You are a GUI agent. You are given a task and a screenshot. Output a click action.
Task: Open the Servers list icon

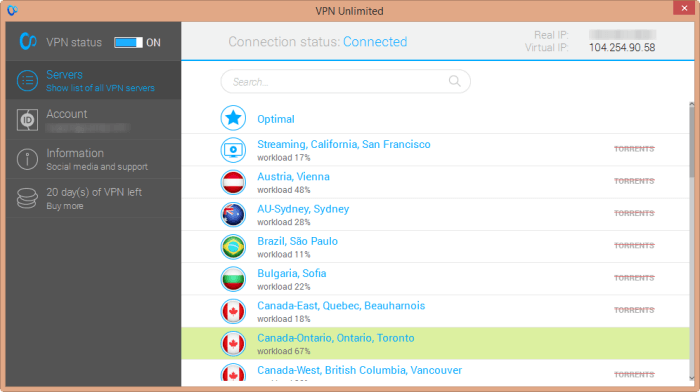click(x=27, y=81)
